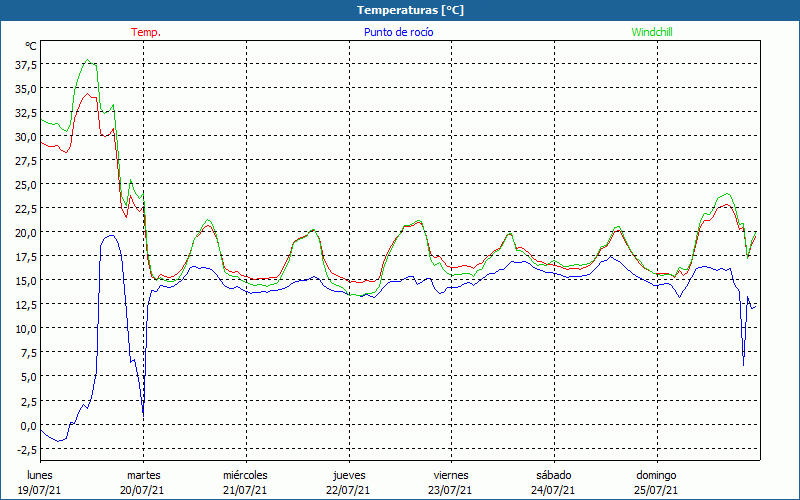Click the green 'Windchill' legend label

coord(652,32)
